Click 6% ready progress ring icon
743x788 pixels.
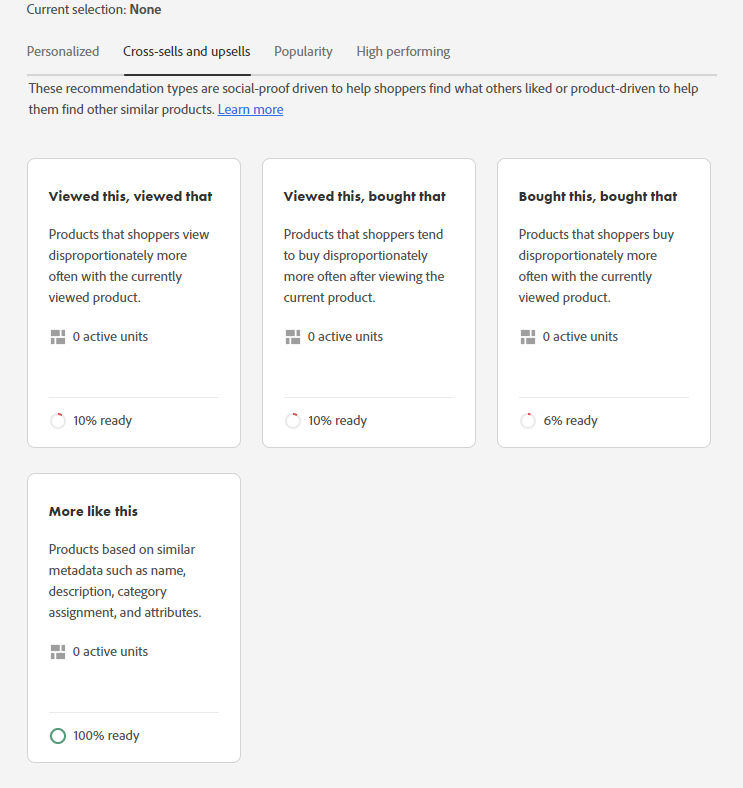point(528,421)
